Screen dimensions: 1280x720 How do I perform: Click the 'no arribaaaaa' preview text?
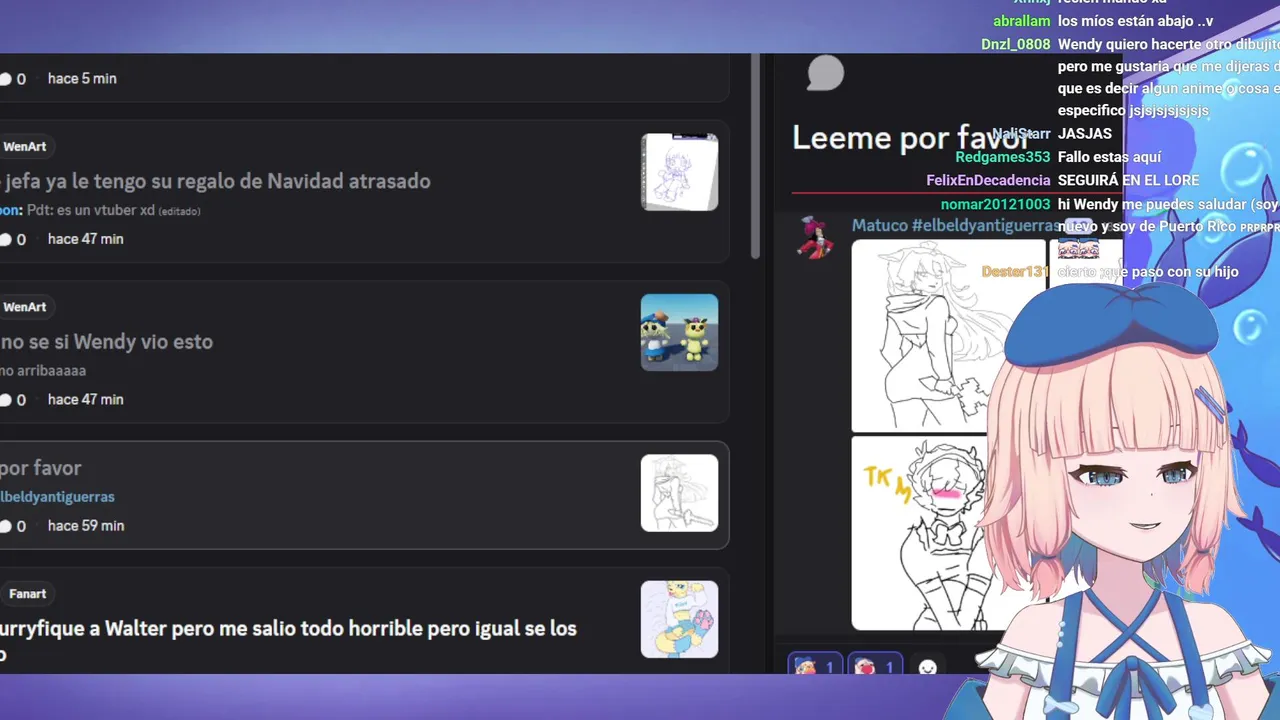[43, 371]
